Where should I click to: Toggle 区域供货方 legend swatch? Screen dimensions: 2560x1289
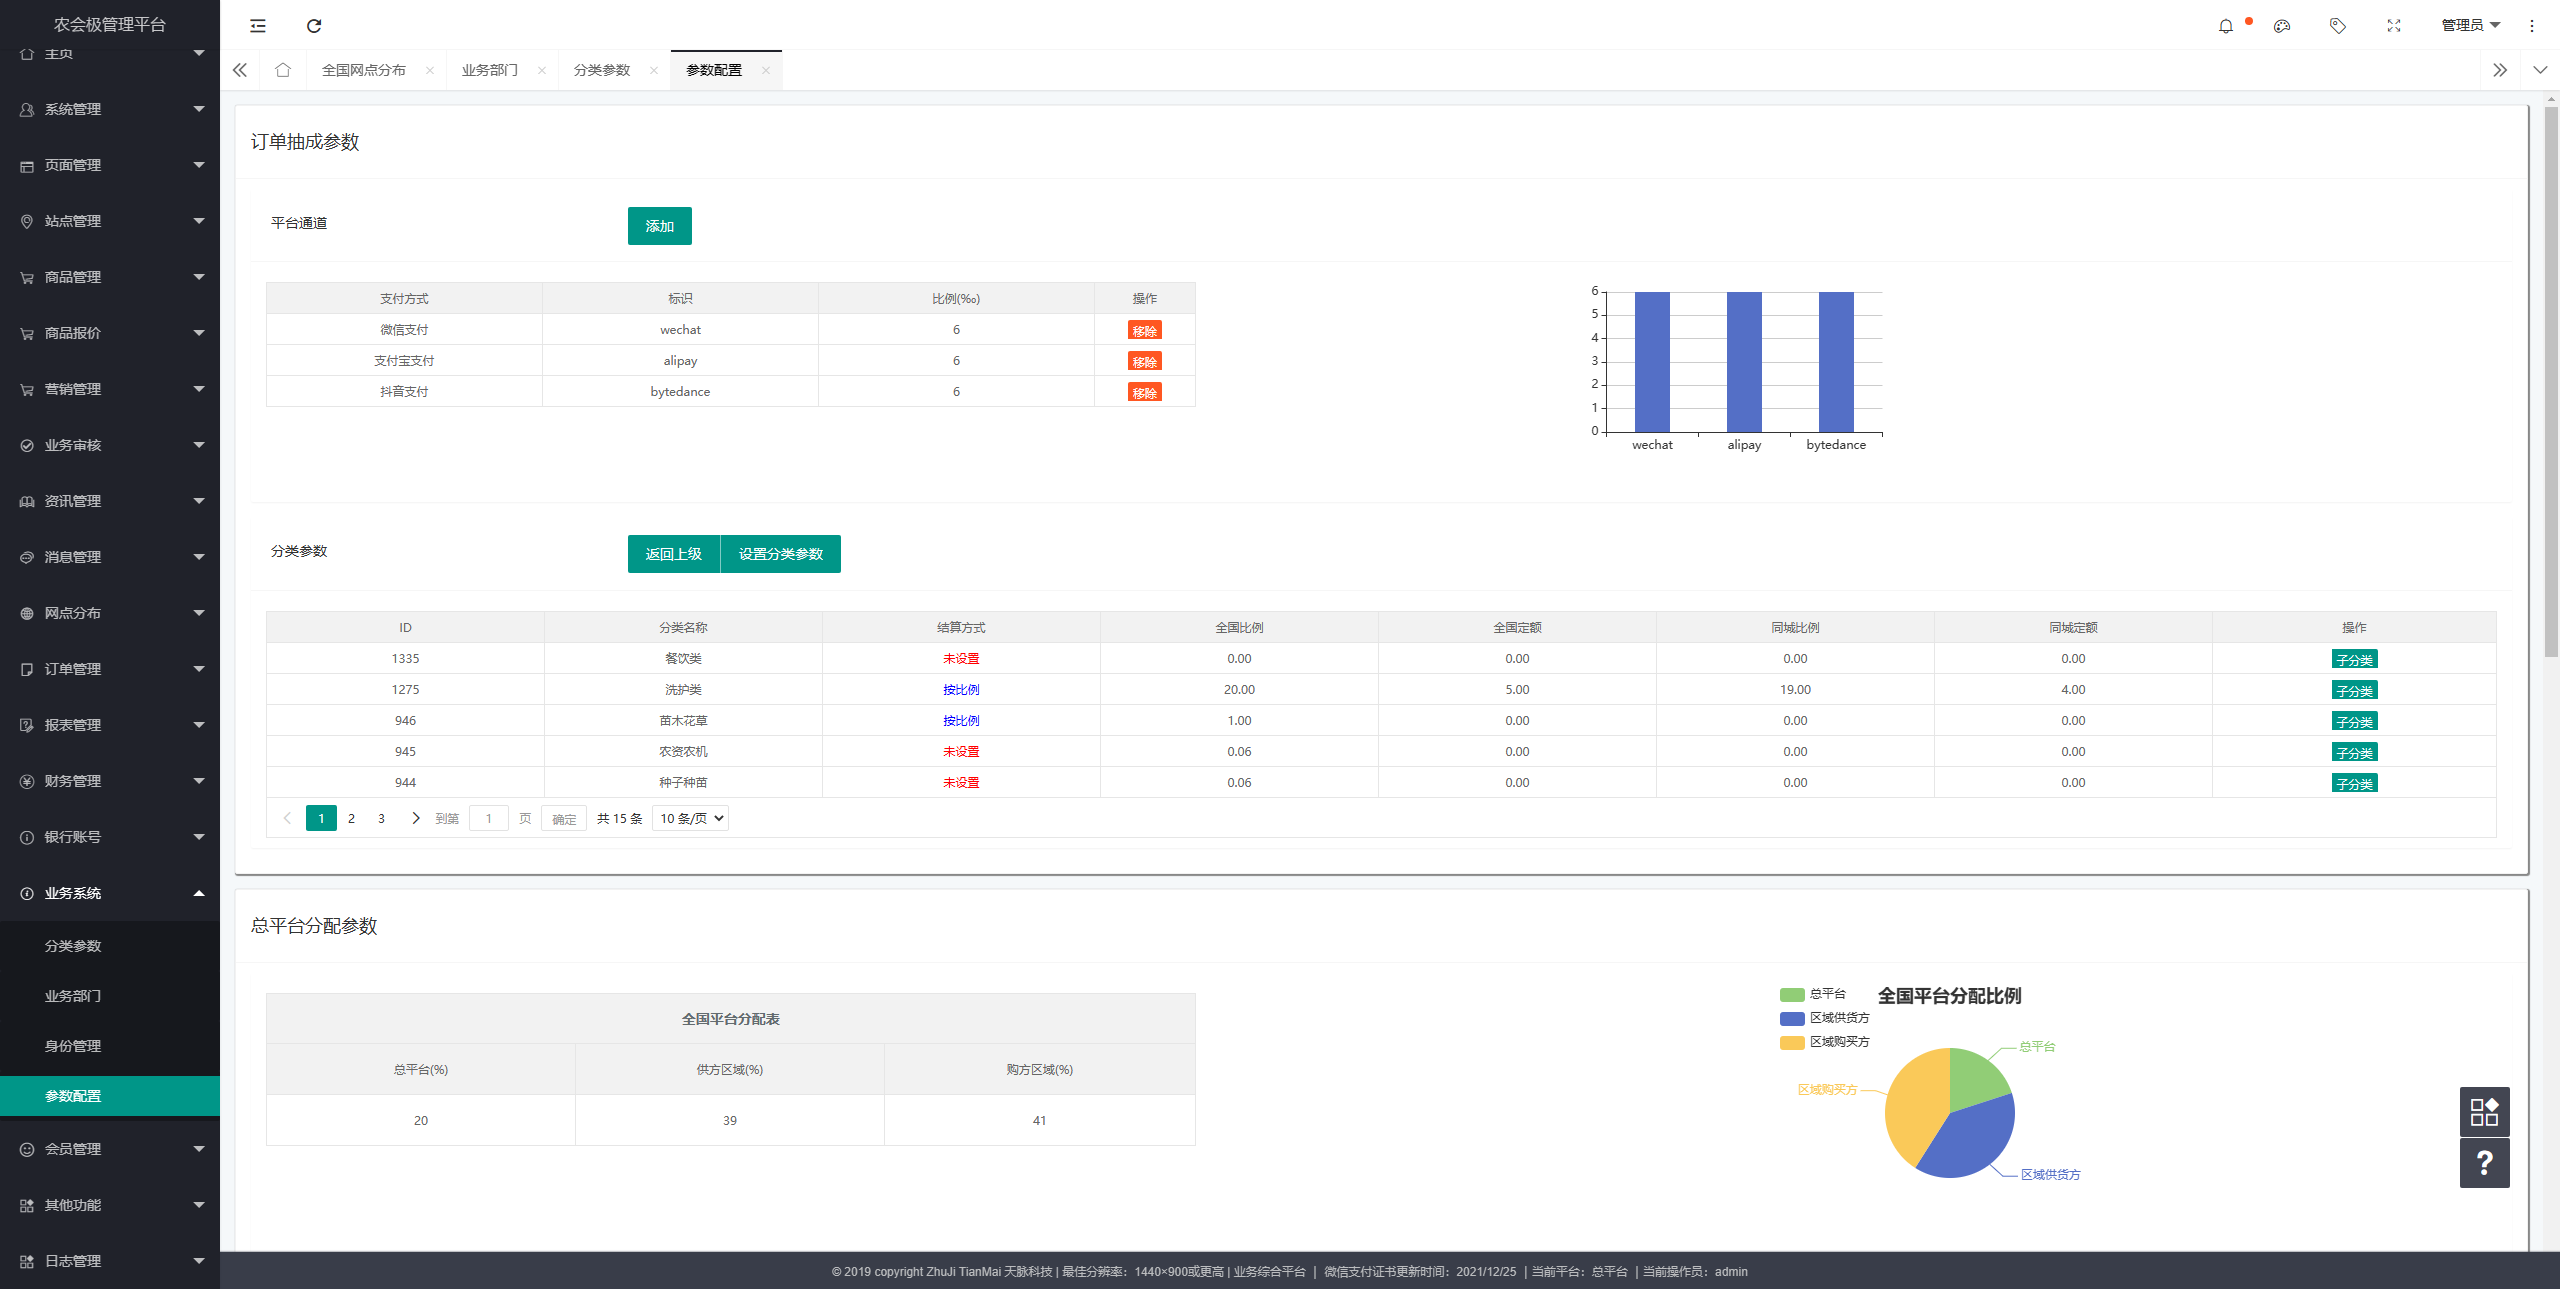coord(1792,1019)
